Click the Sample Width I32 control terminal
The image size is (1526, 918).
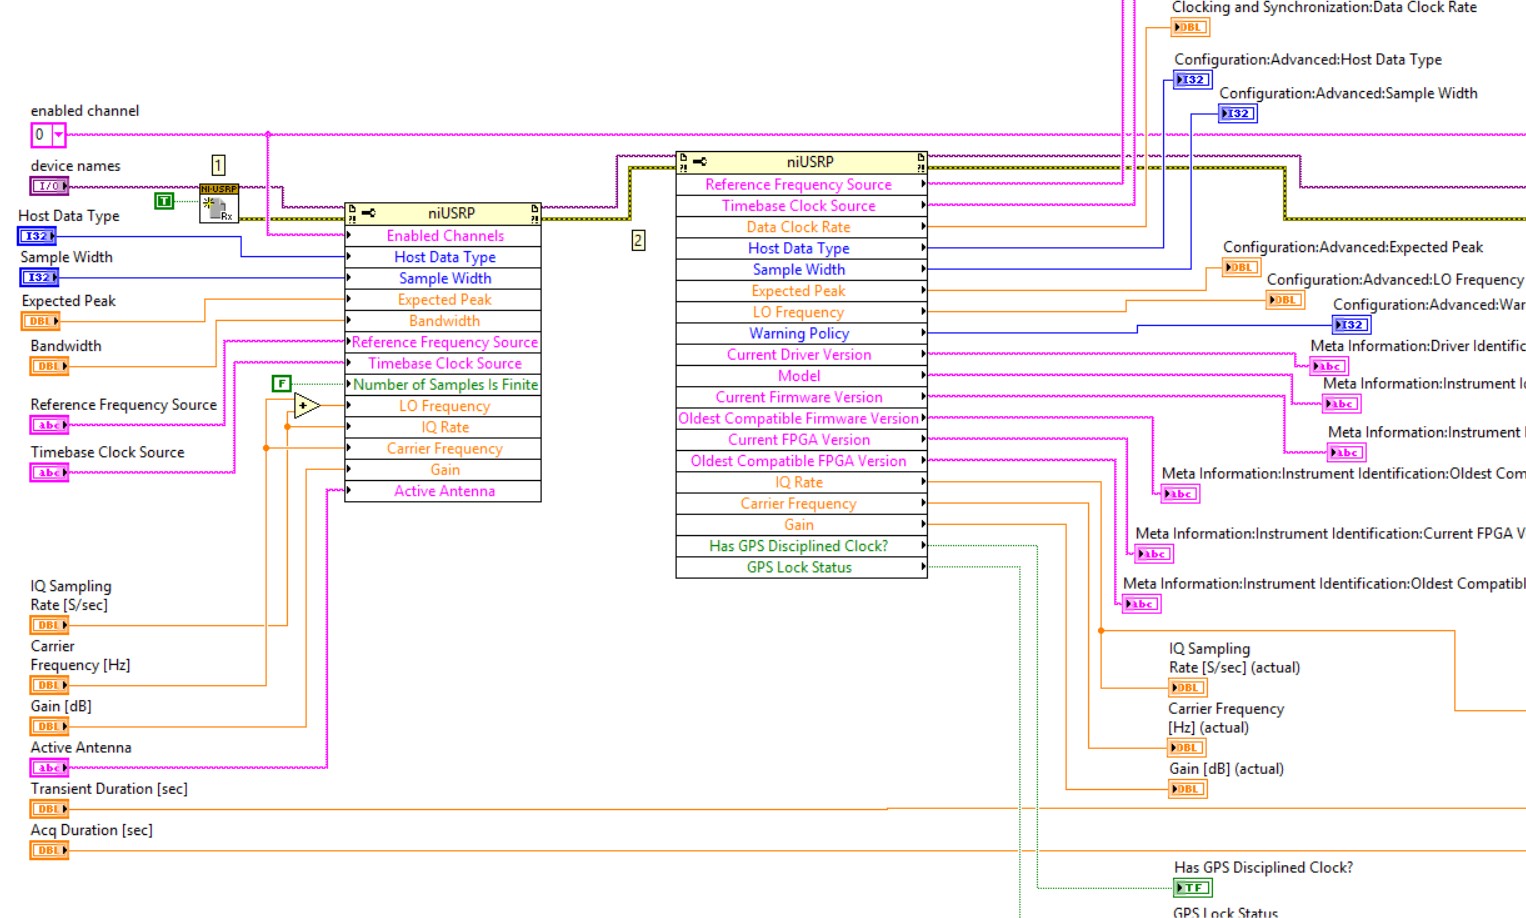click(39, 277)
